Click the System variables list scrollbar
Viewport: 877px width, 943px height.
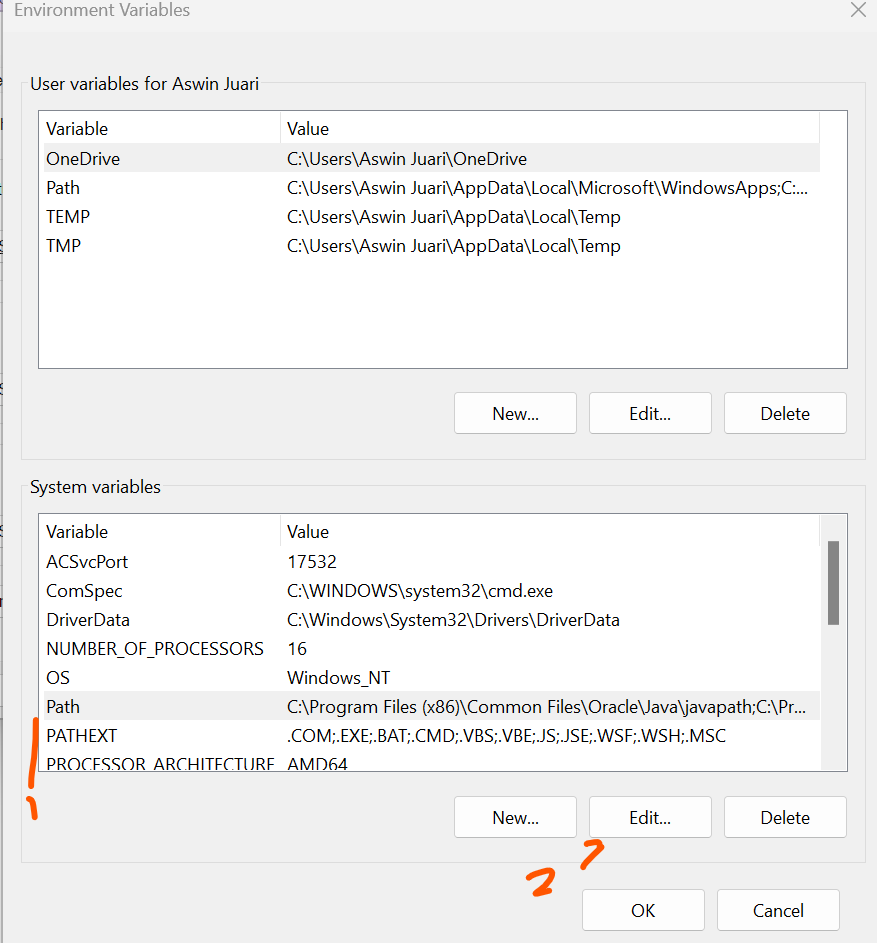click(x=833, y=583)
